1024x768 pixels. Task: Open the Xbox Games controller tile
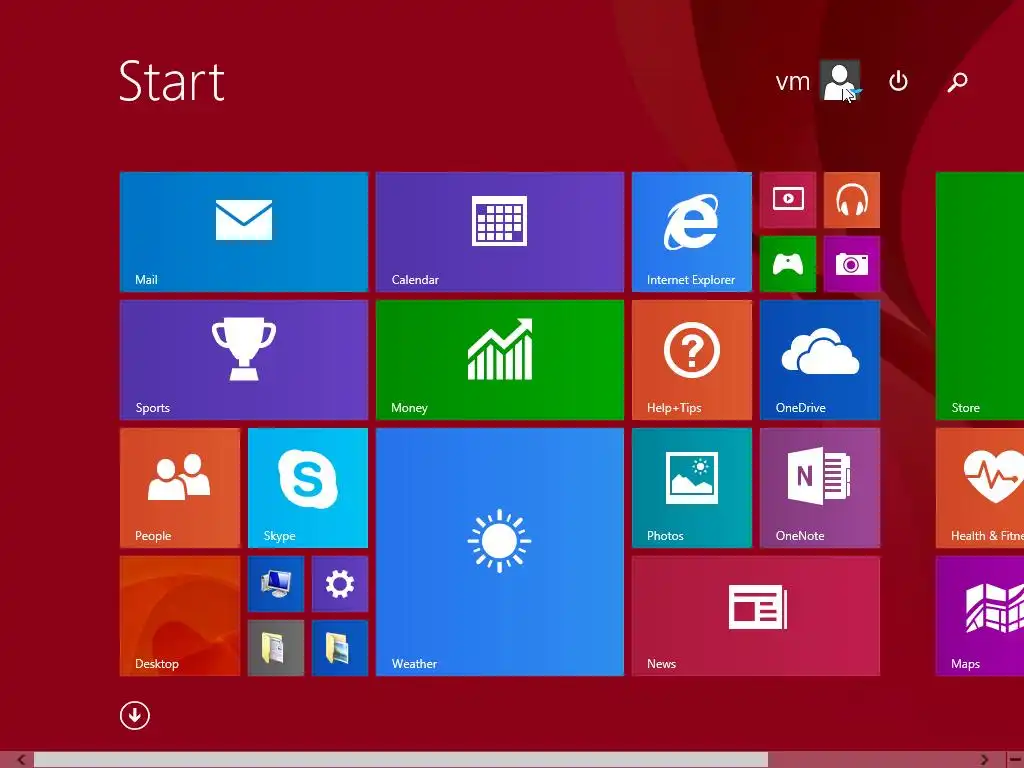pos(788,264)
